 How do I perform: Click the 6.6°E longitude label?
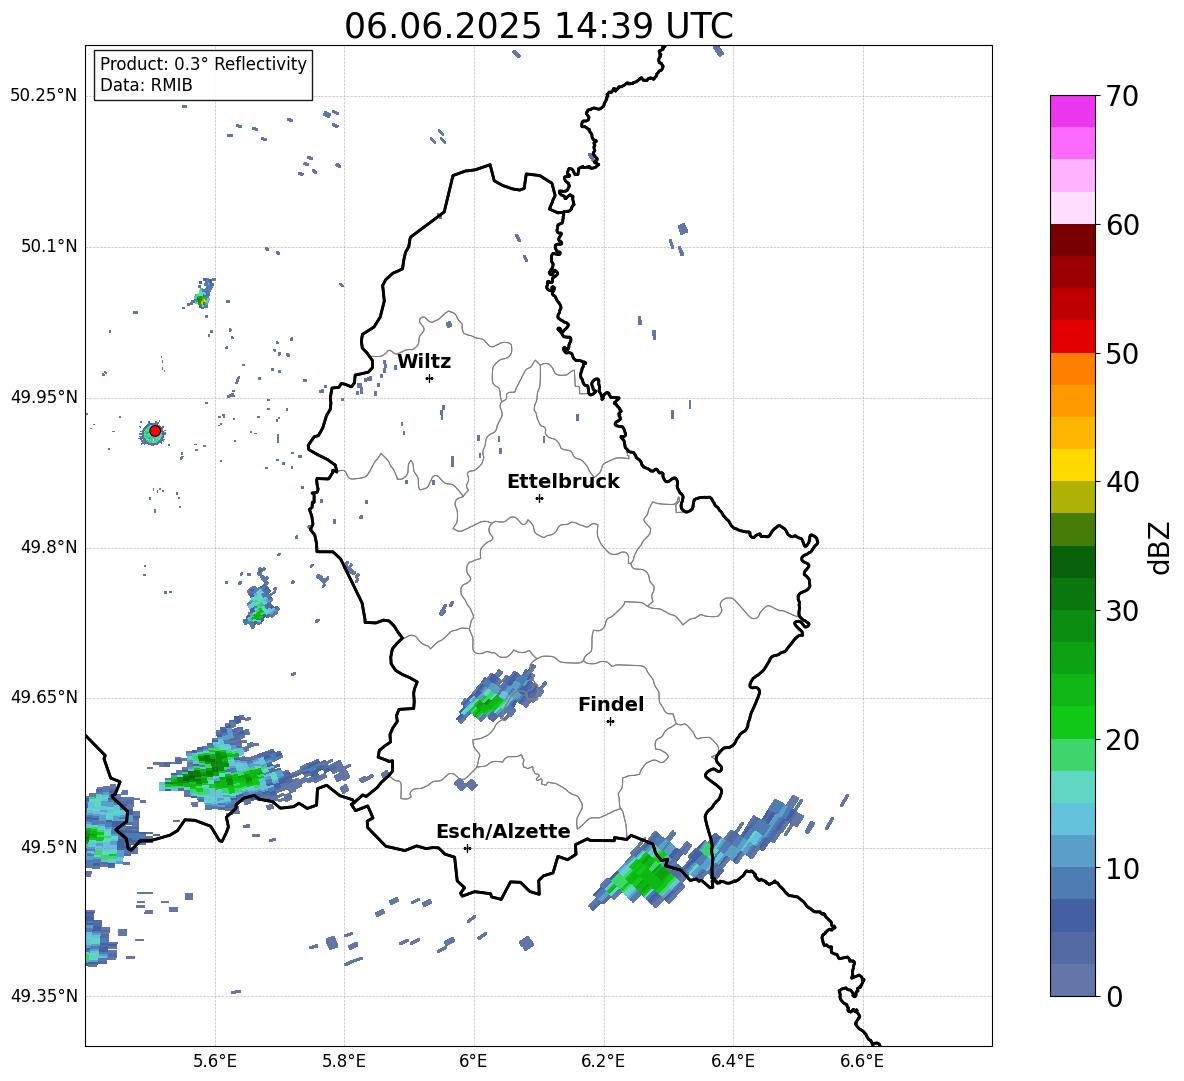click(x=862, y=1061)
